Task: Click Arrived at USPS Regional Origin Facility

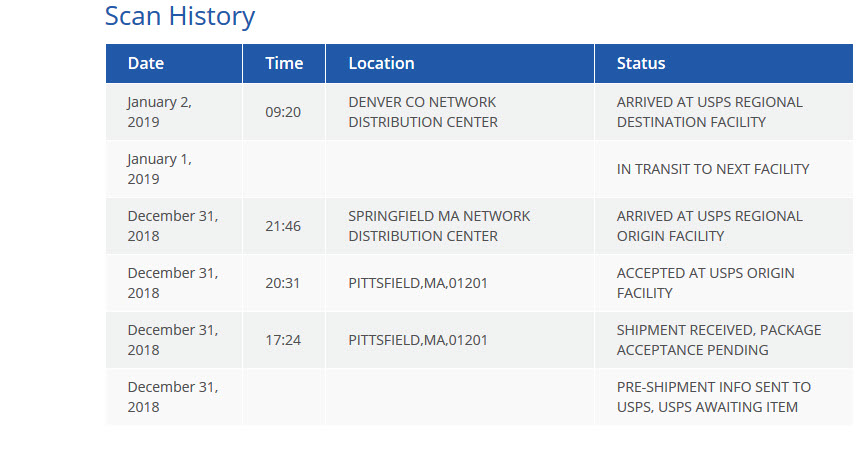Action: [x=709, y=226]
